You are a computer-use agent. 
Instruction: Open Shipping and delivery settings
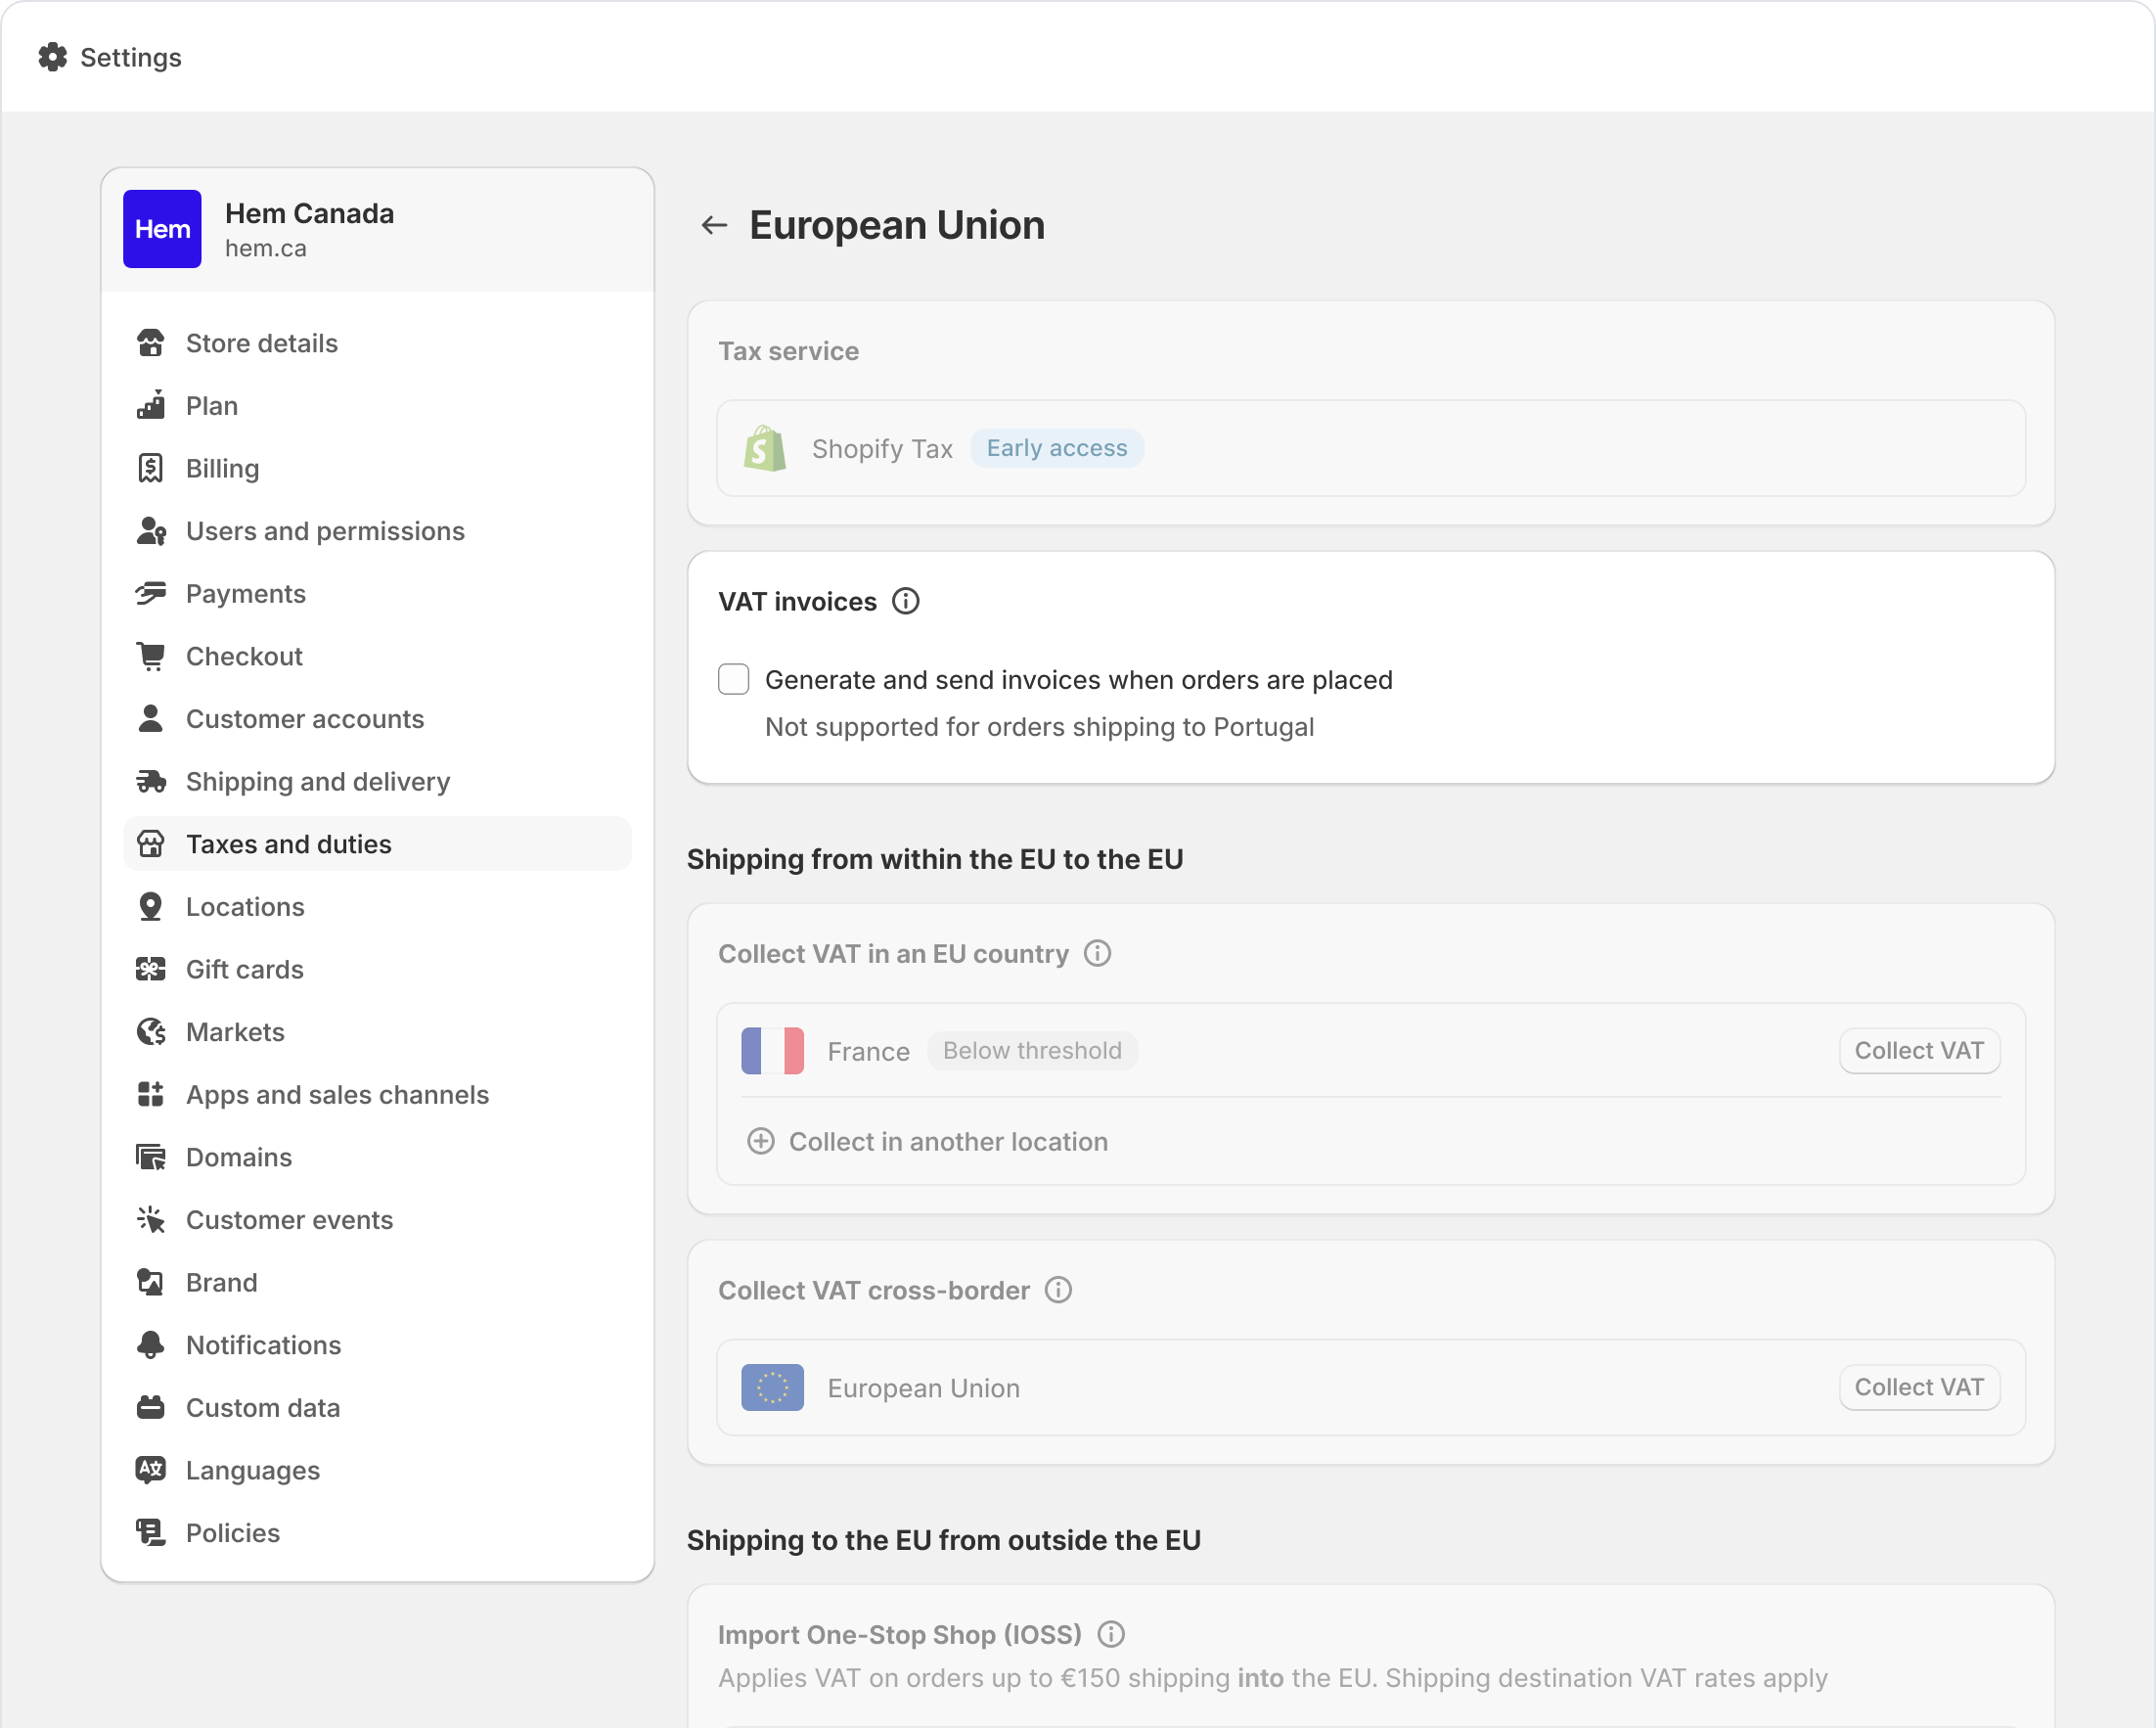[x=377, y=782]
